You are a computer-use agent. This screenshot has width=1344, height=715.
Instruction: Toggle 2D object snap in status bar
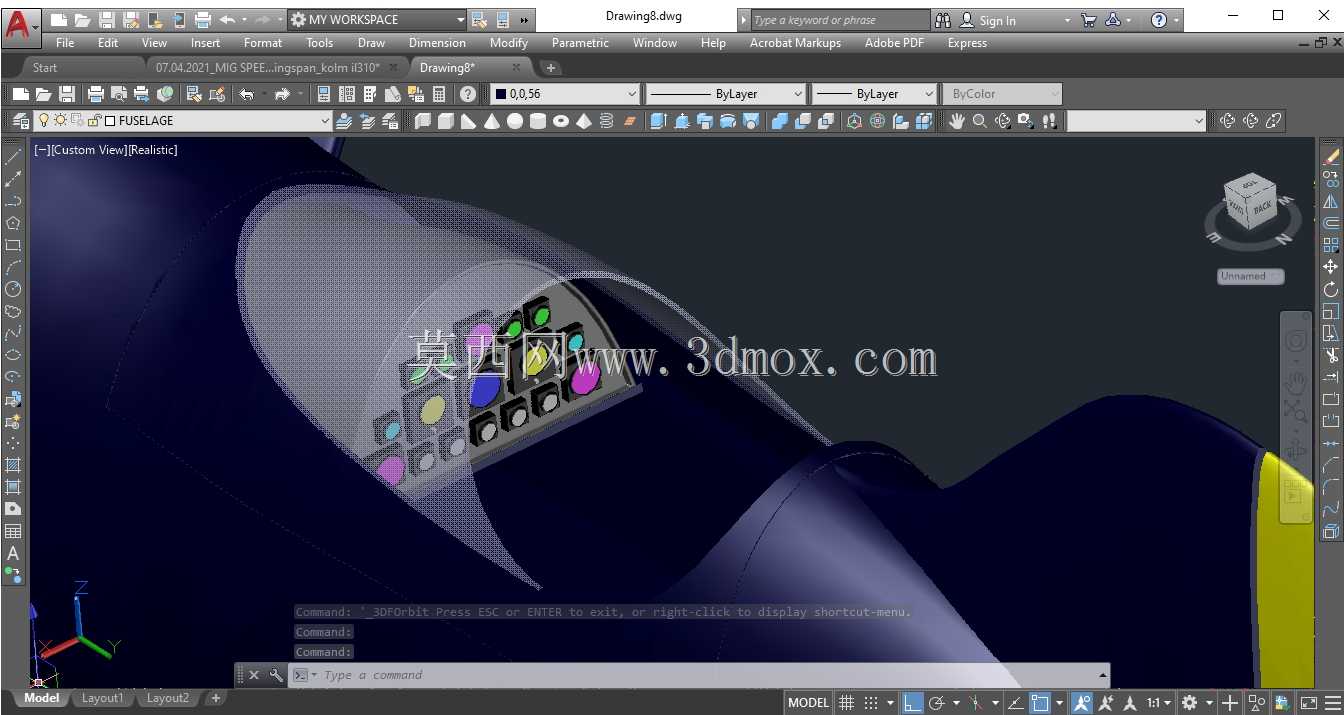pos(1041,703)
